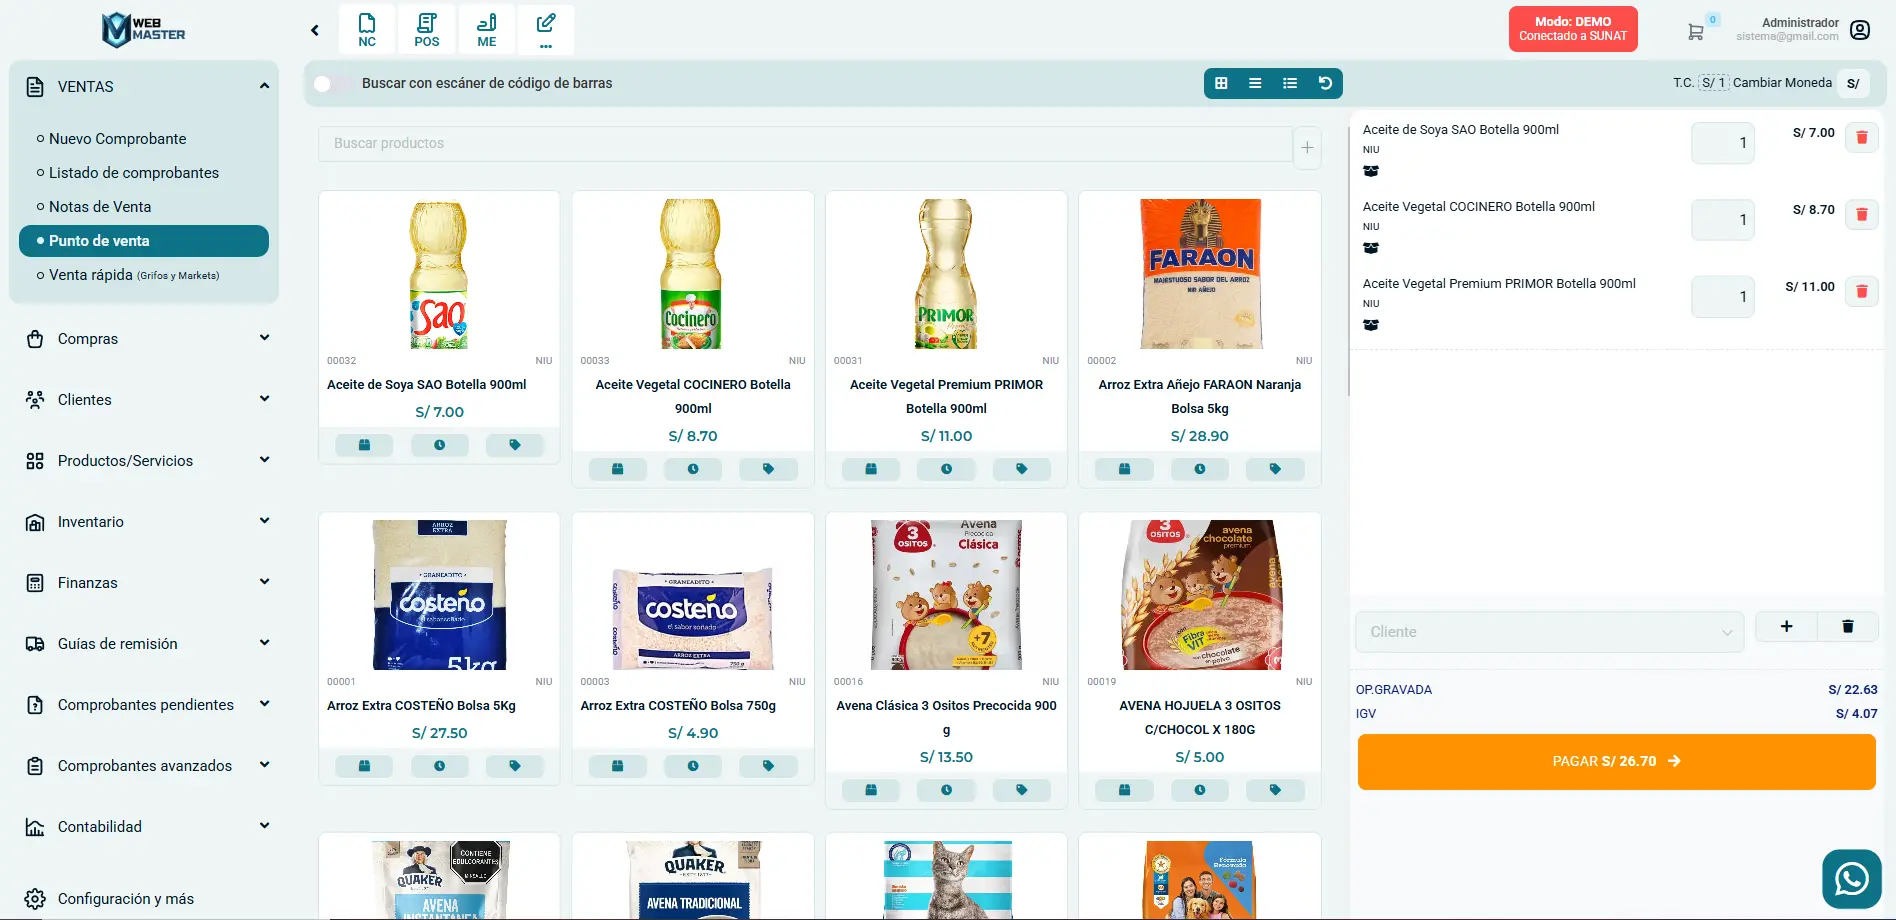Click the PAGAR S/ 26.70 button
Image resolution: width=1896 pixels, height=920 pixels.
1616,762
